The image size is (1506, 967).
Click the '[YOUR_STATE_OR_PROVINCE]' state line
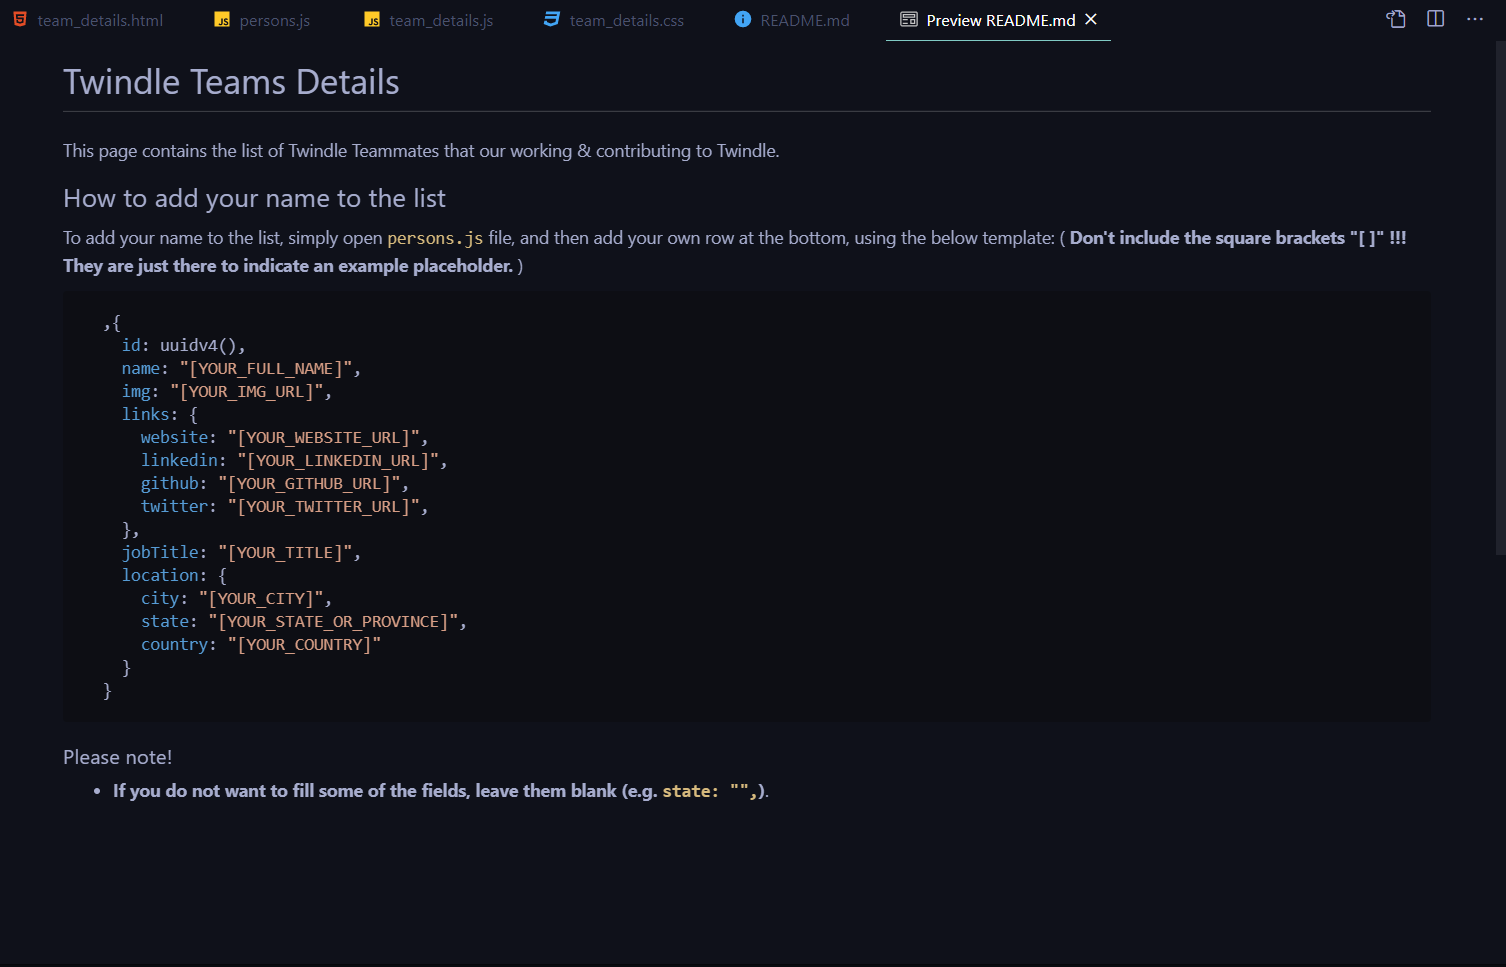tap(304, 621)
